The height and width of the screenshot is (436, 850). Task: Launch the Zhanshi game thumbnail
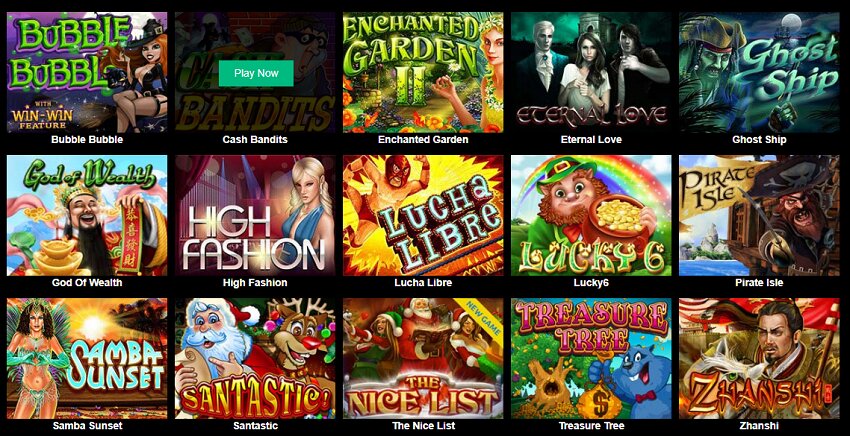759,358
